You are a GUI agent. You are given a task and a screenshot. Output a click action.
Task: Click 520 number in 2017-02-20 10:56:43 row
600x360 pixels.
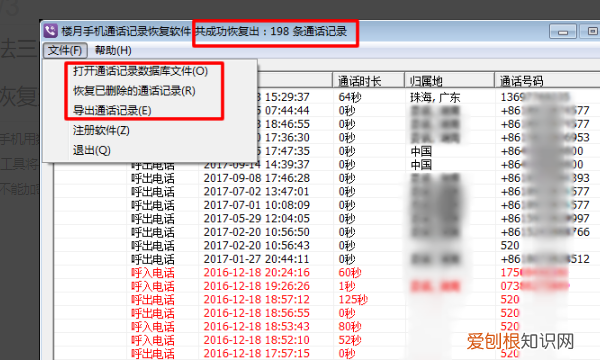510,246
